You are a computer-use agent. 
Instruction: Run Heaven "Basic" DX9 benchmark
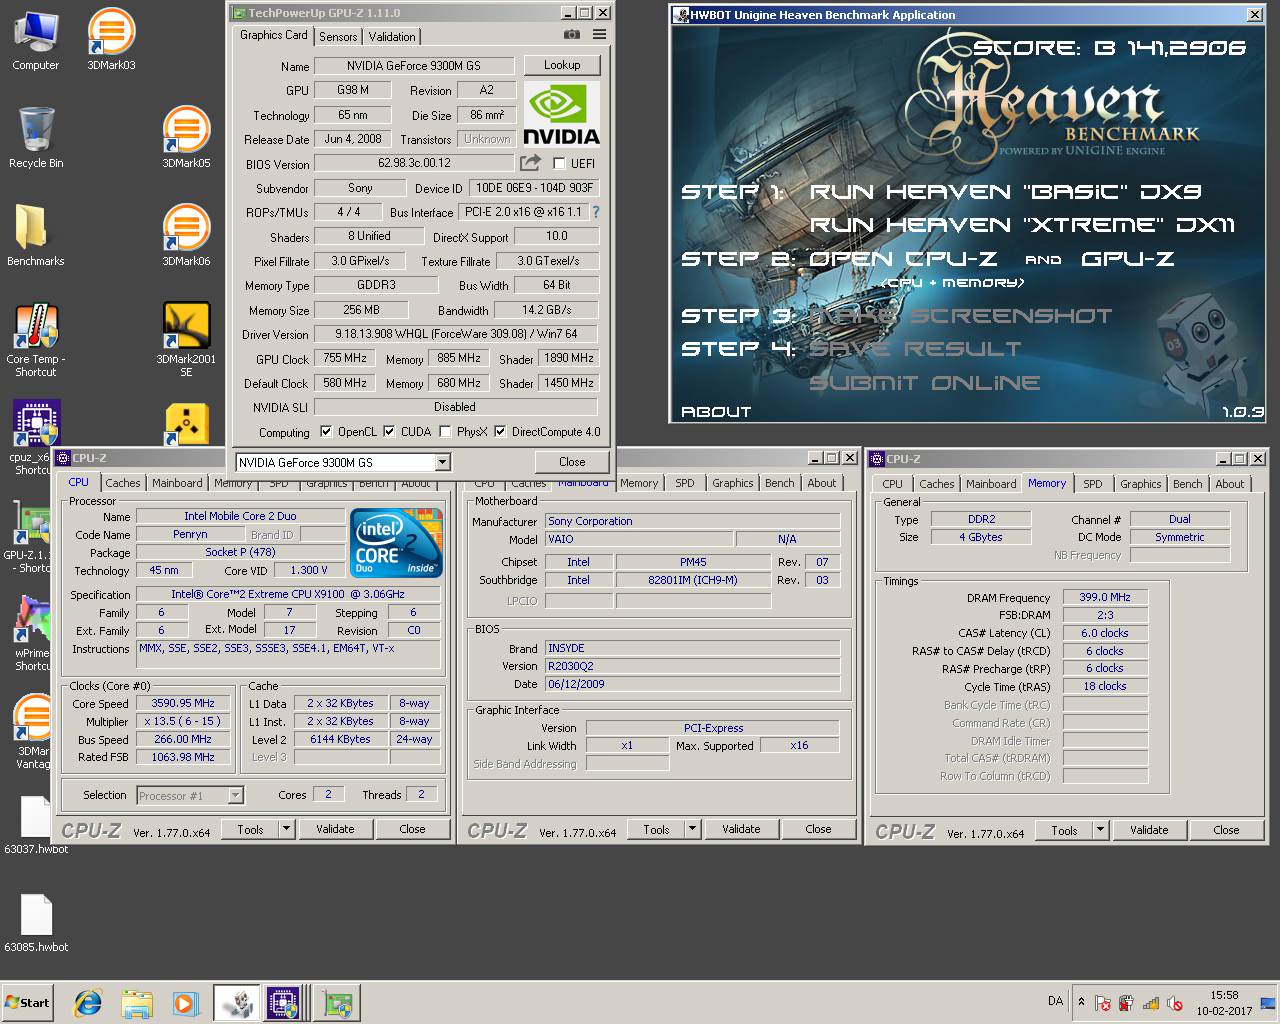point(1005,192)
